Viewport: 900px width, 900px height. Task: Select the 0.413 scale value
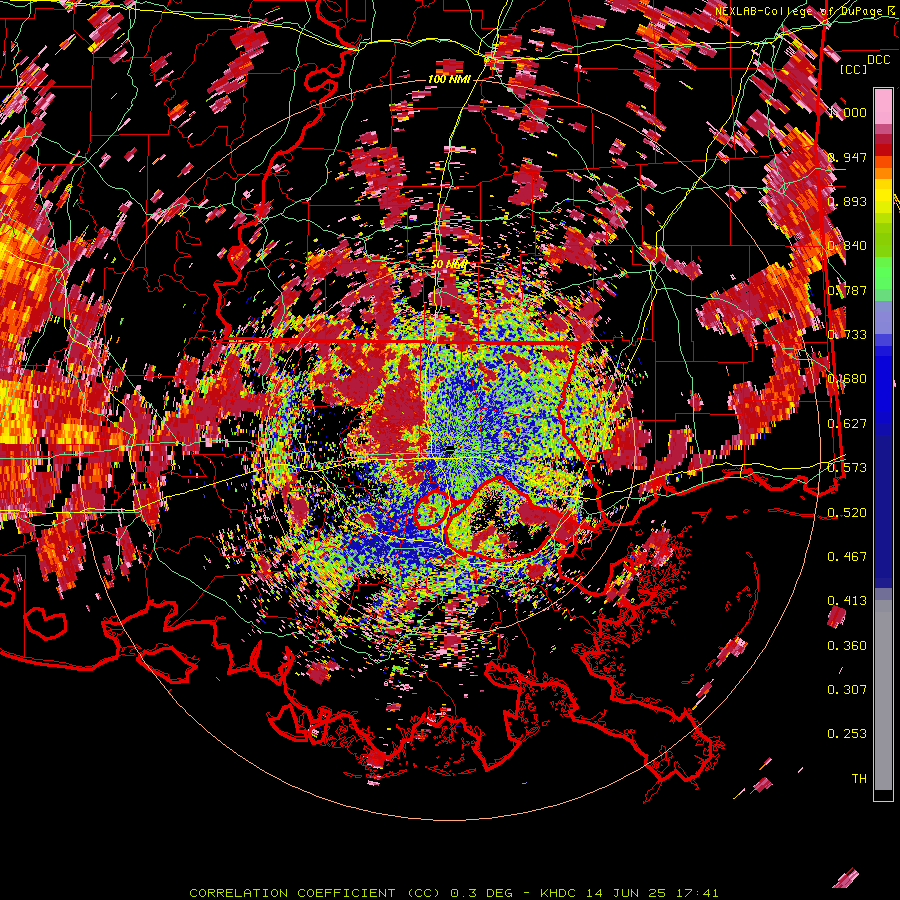click(x=847, y=601)
